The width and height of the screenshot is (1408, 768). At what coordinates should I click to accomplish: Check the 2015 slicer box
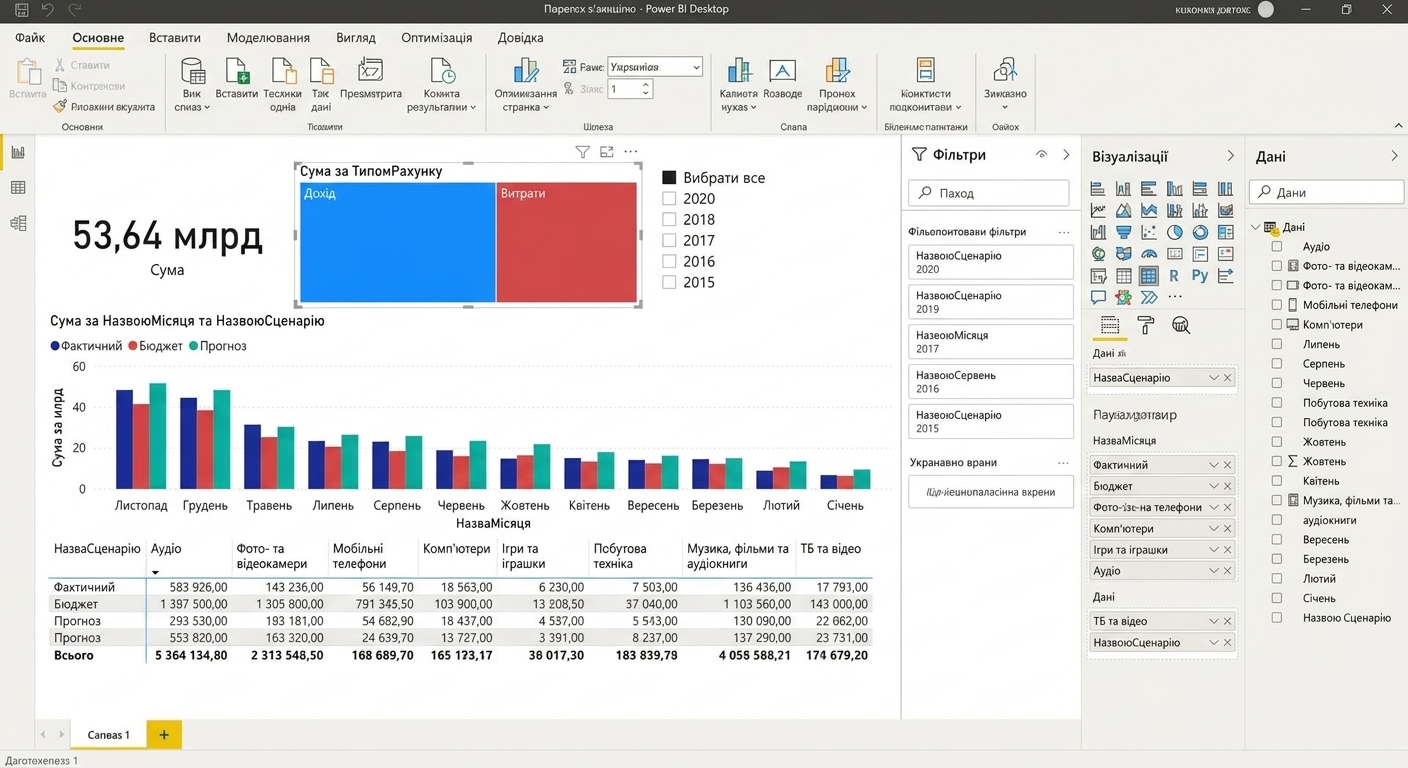pyautogui.click(x=669, y=283)
